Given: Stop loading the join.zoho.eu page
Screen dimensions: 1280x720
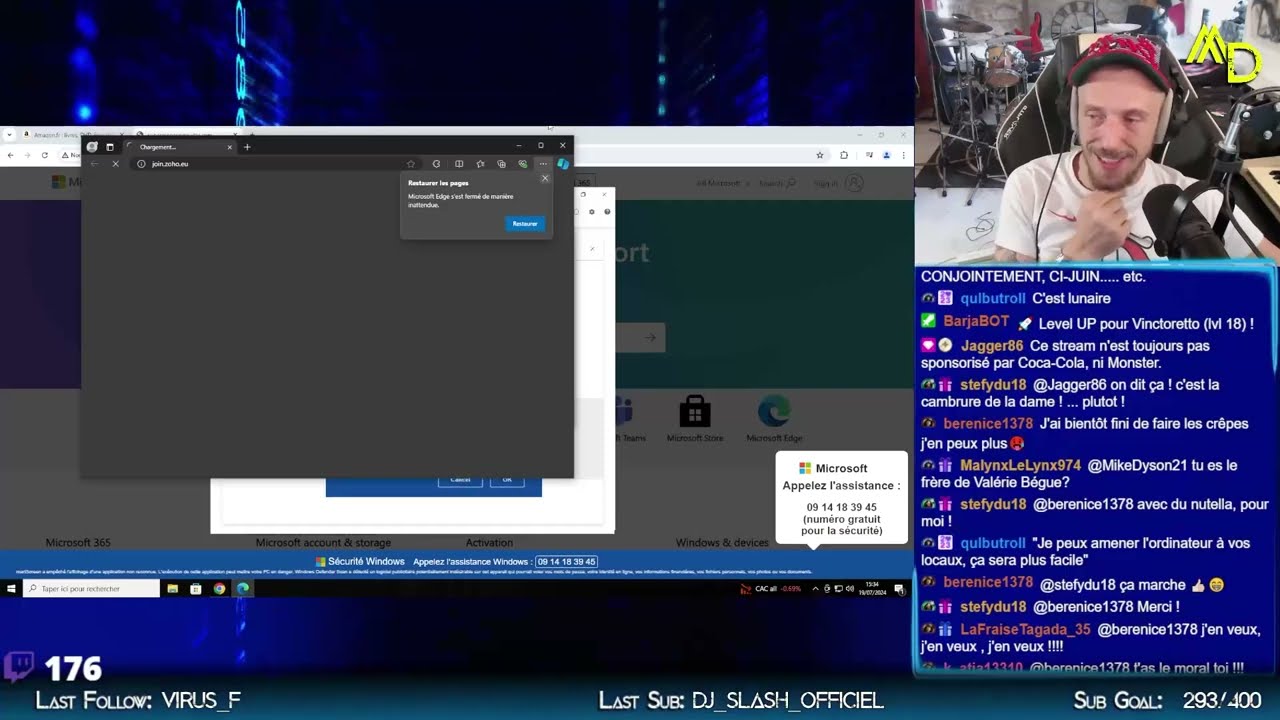Looking at the screenshot, I should click(115, 164).
